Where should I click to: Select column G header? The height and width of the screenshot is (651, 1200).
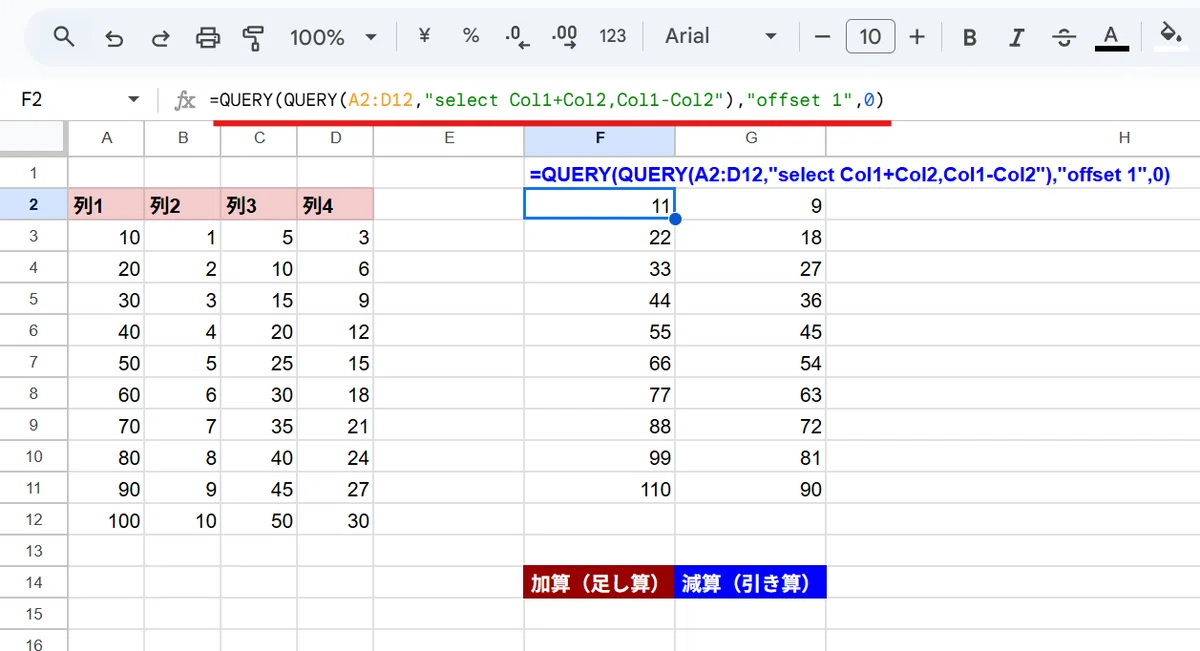(751, 138)
